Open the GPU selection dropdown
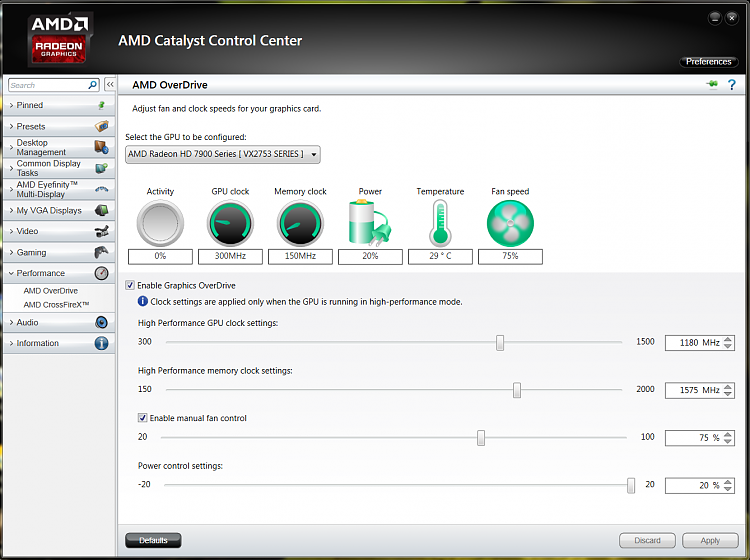750x560 pixels. [223, 154]
